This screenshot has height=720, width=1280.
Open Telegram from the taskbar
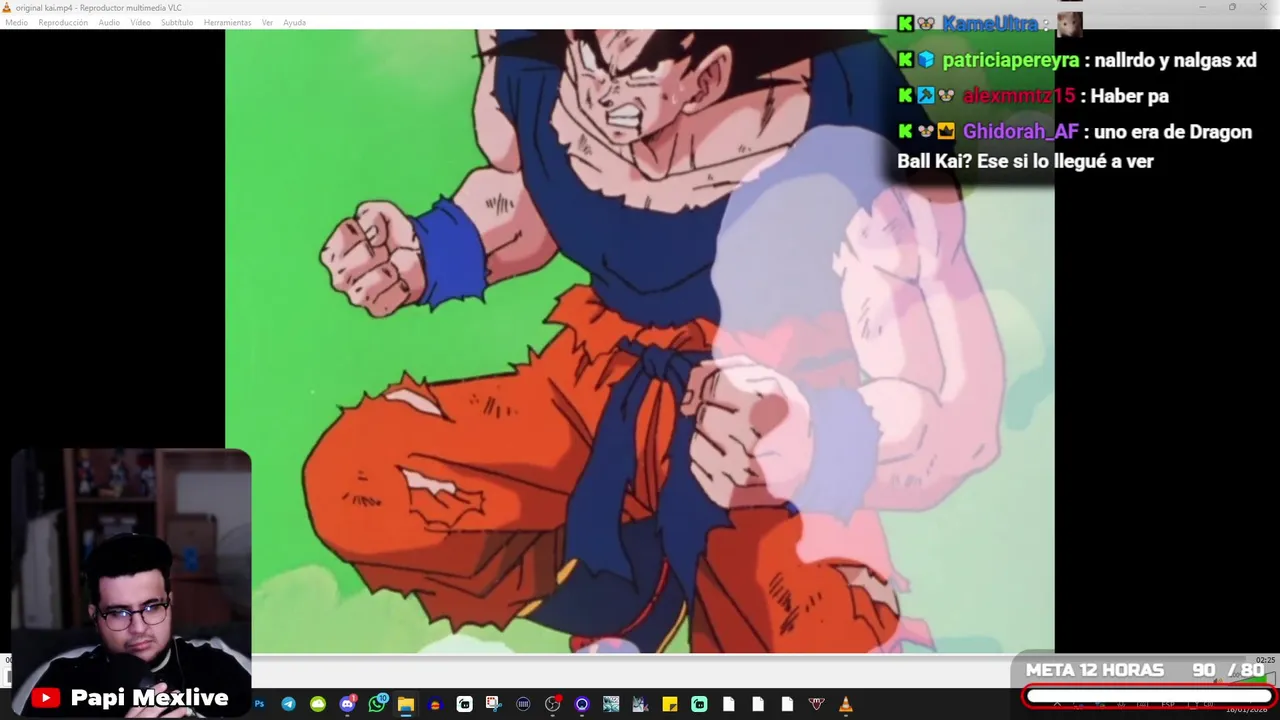click(288, 704)
